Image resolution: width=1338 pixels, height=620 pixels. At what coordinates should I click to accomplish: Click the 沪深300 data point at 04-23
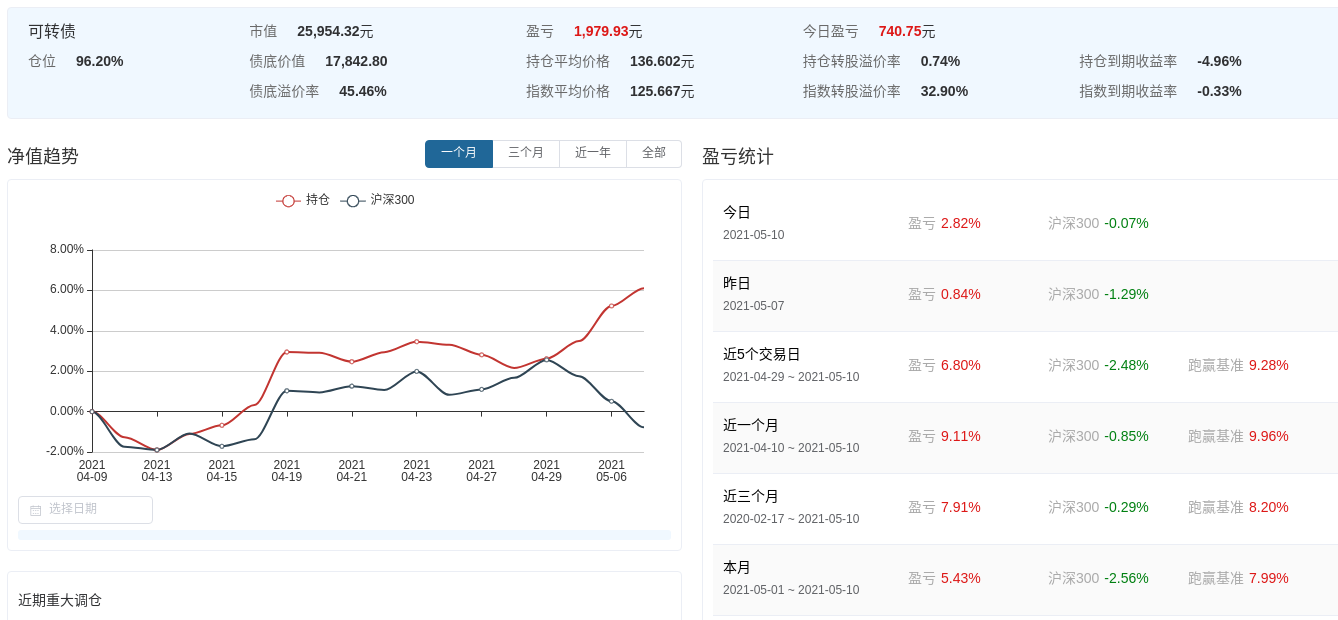tap(417, 371)
